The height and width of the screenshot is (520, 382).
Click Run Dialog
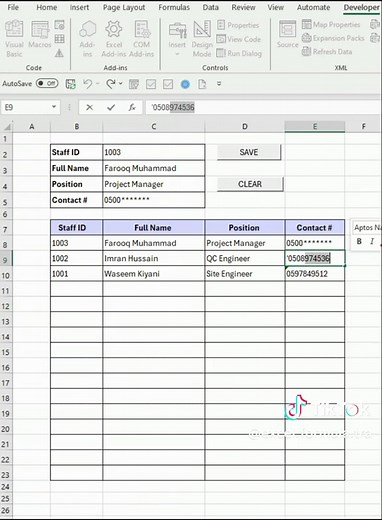[239, 53]
